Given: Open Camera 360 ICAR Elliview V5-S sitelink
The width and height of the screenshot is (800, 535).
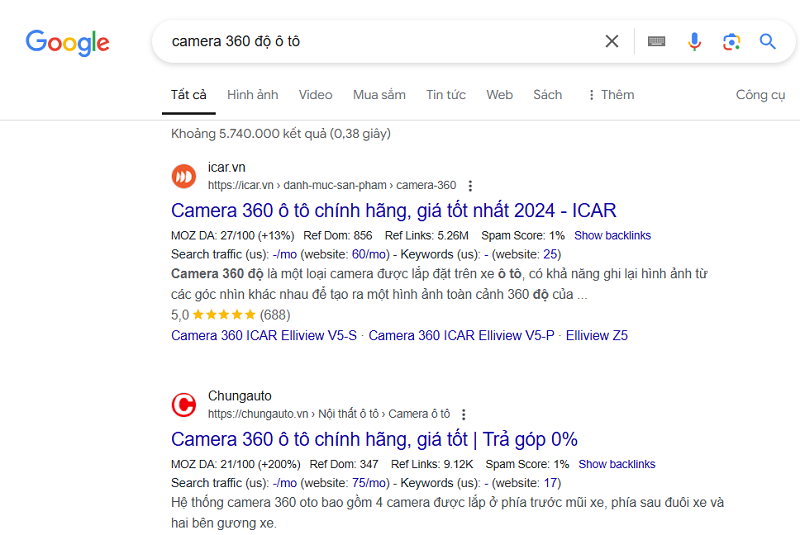Looking at the screenshot, I should pyautogui.click(x=264, y=336).
